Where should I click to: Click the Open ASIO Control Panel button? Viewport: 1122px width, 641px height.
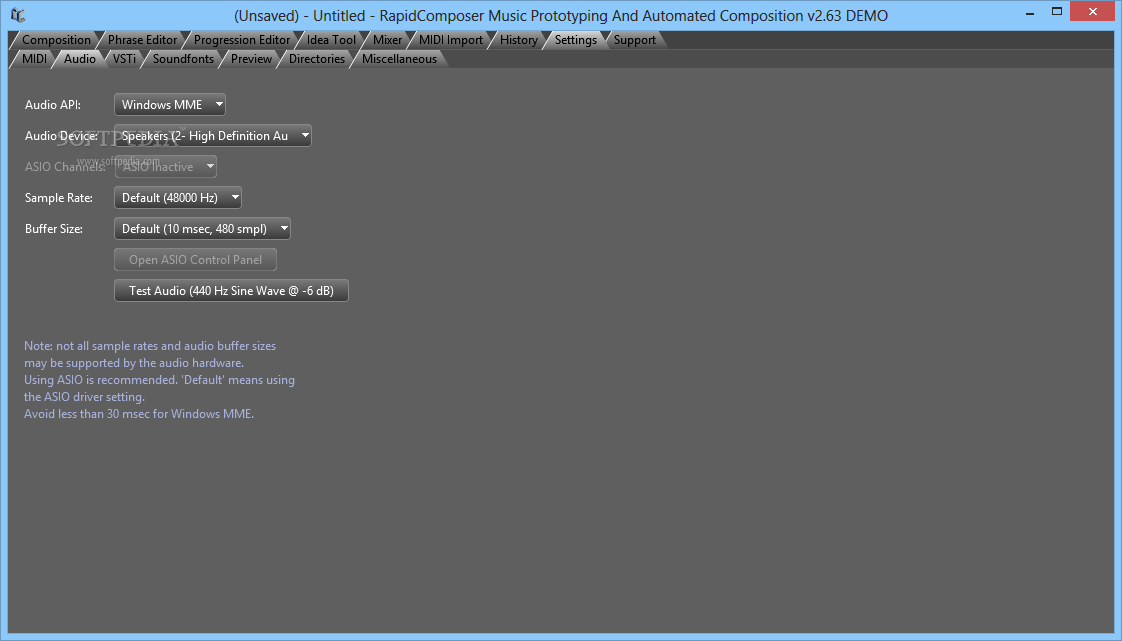[195, 260]
